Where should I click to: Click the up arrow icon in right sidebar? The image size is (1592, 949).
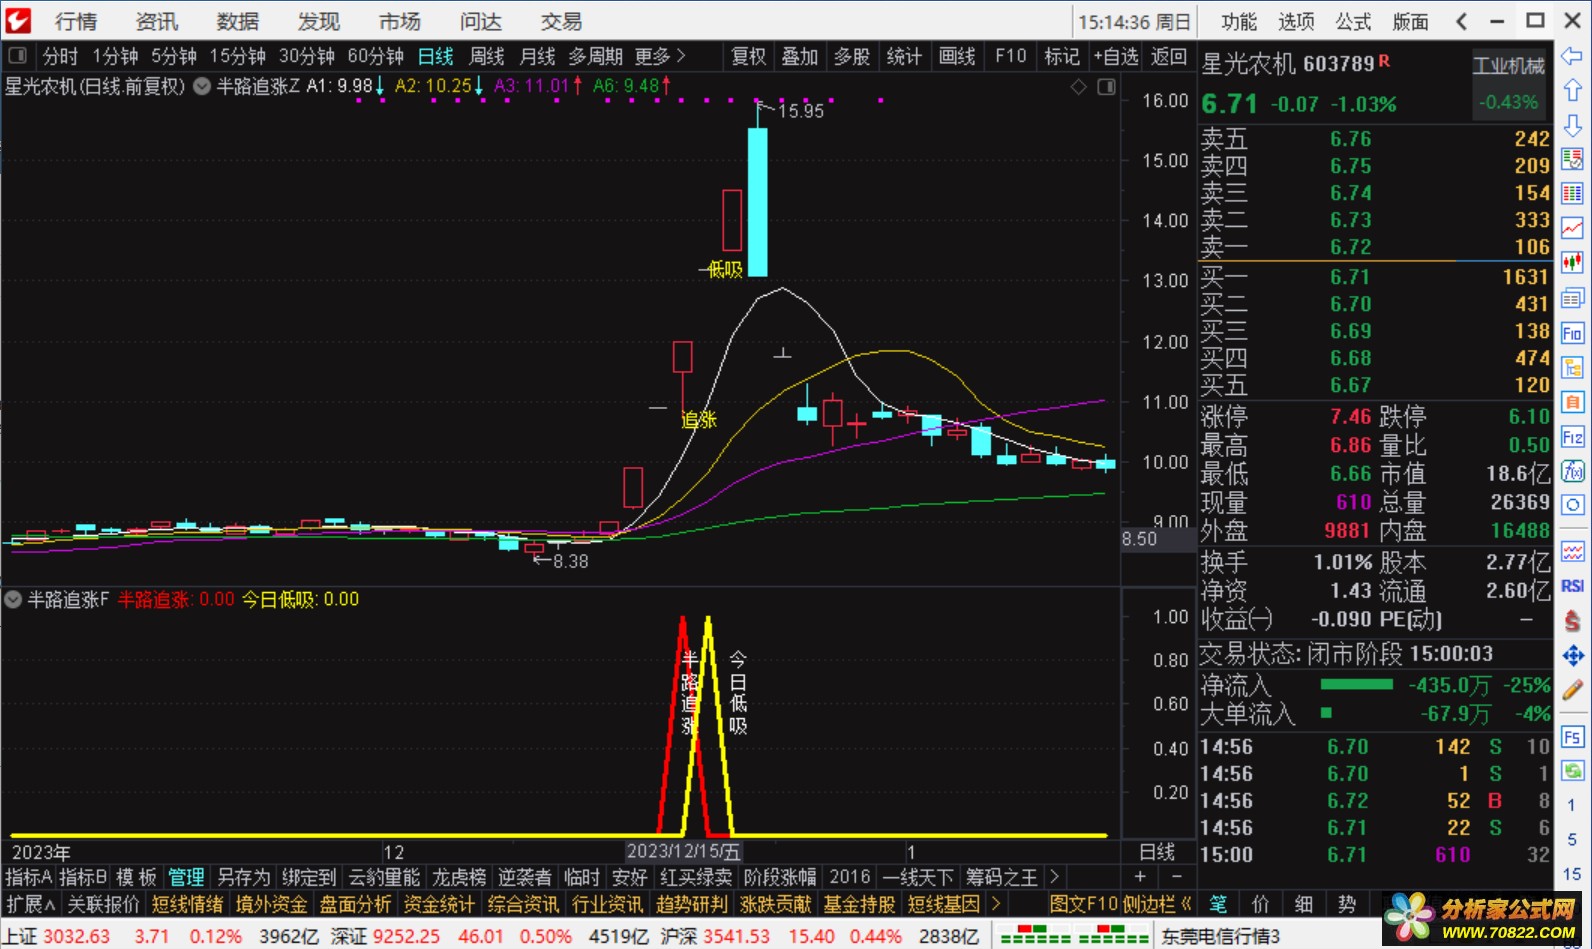(x=1572, y=90)
